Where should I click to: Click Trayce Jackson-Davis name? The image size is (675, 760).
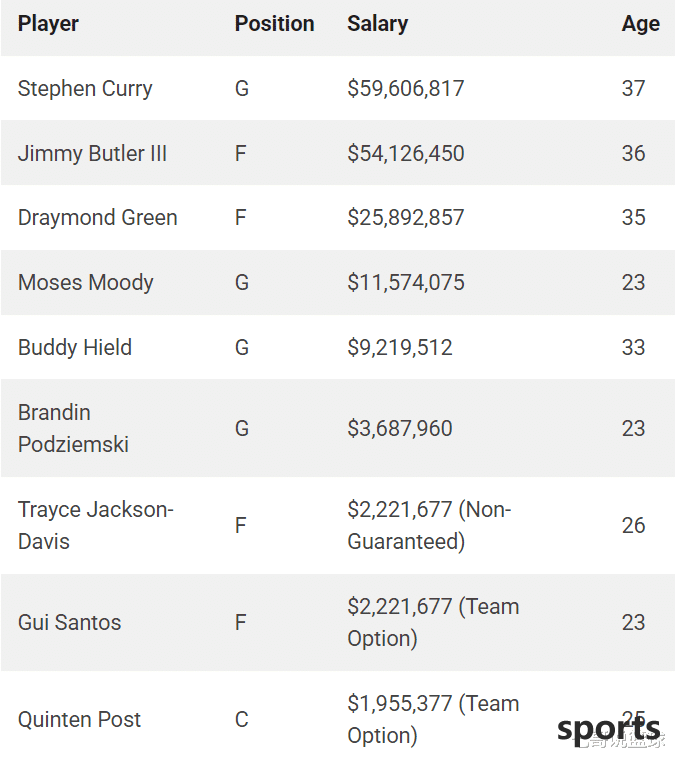95,525
